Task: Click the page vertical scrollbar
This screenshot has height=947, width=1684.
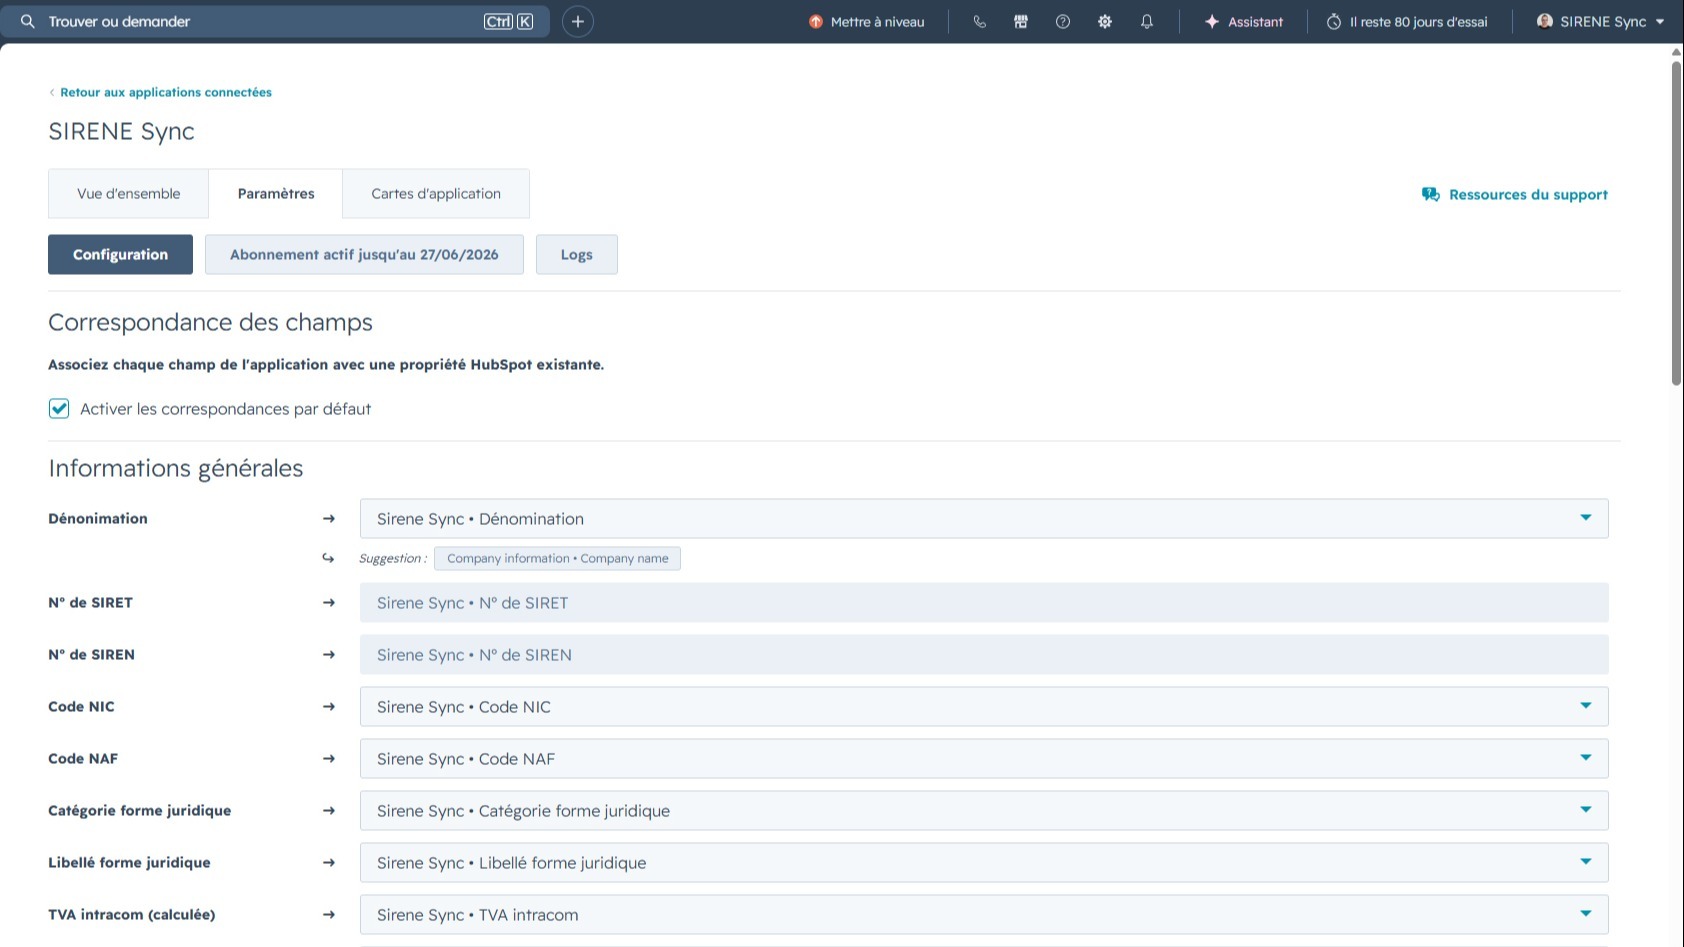Action: (1676, 222)
